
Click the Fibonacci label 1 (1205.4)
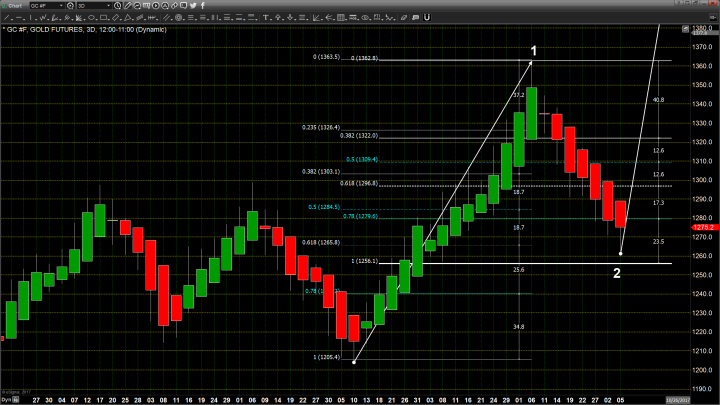[326, 357]
